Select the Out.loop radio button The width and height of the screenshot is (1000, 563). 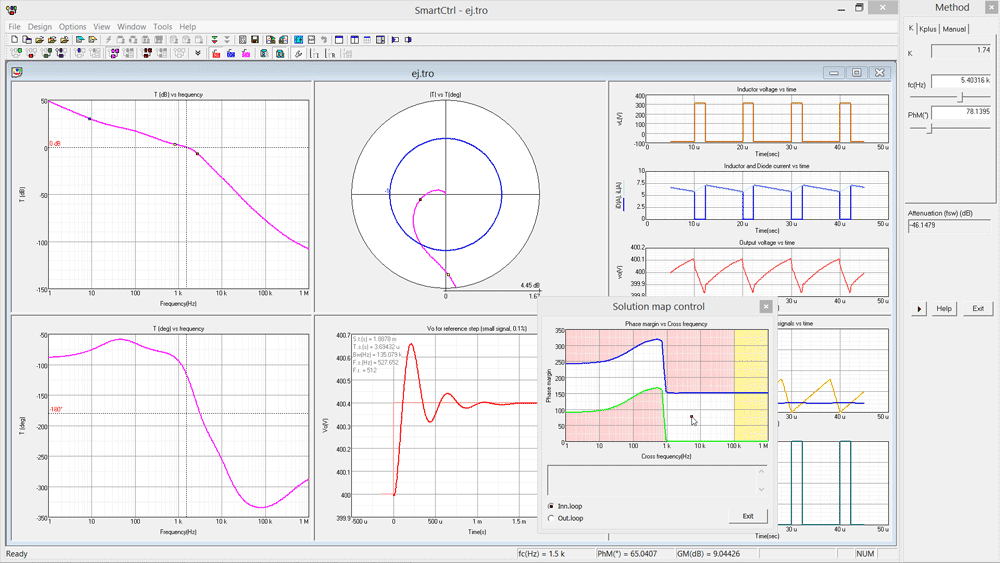pyautogui.click(x=552, y=518)
